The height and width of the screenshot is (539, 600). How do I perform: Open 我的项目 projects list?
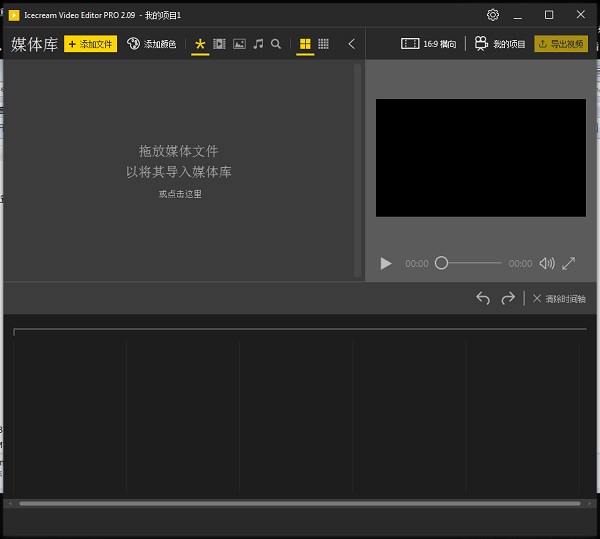[x=500, y=44]
